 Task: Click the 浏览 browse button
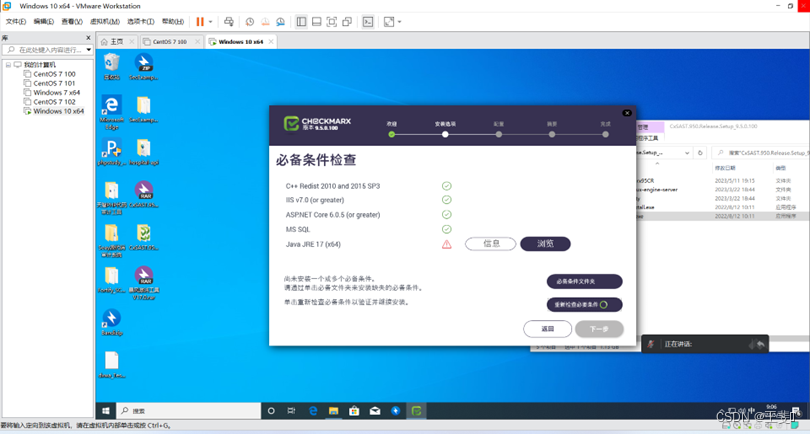(x=545, y=244)
